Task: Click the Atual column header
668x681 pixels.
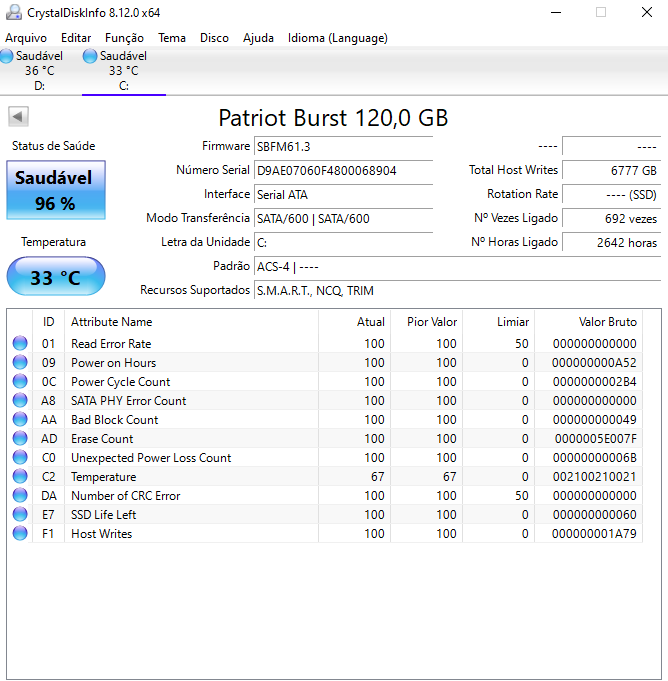Action: (x=354, y=322)
